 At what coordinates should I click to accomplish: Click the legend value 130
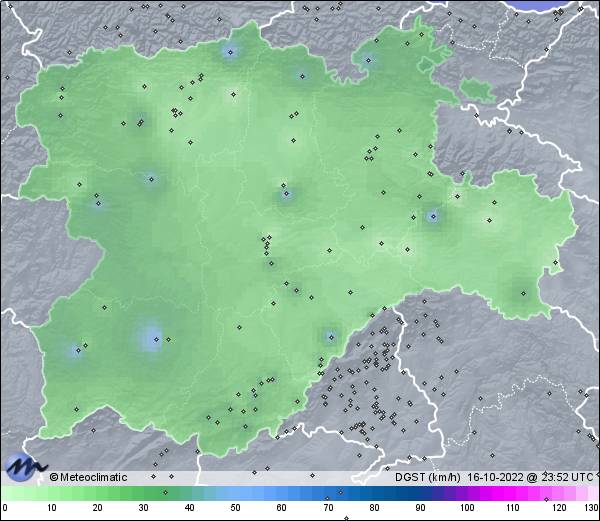pos(592,508)
